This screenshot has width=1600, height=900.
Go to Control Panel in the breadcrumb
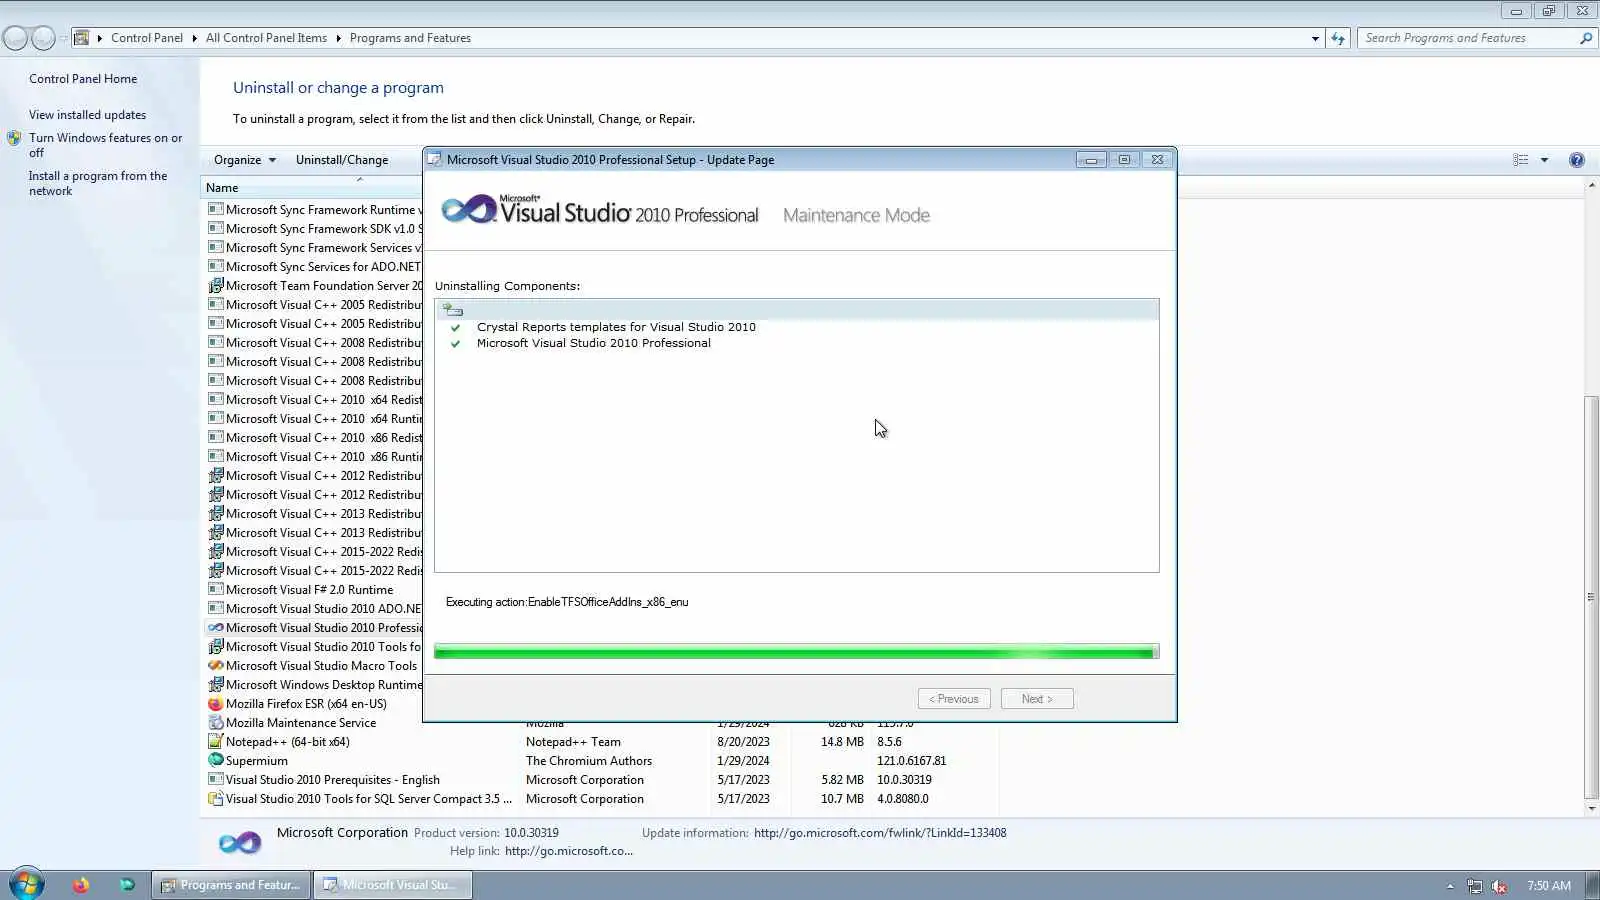pyautogui.click(x=147, y=38)
